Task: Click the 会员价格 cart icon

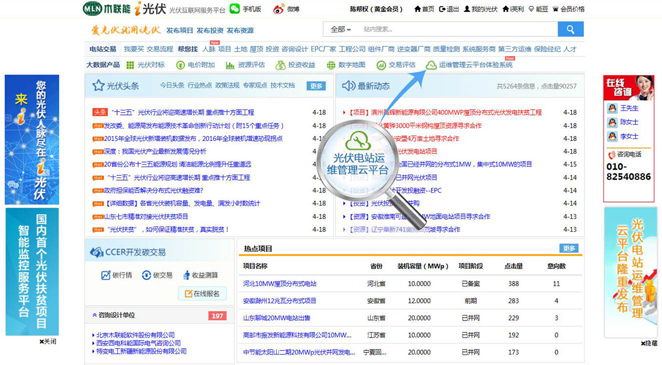Action: click(x=555, y=9)
